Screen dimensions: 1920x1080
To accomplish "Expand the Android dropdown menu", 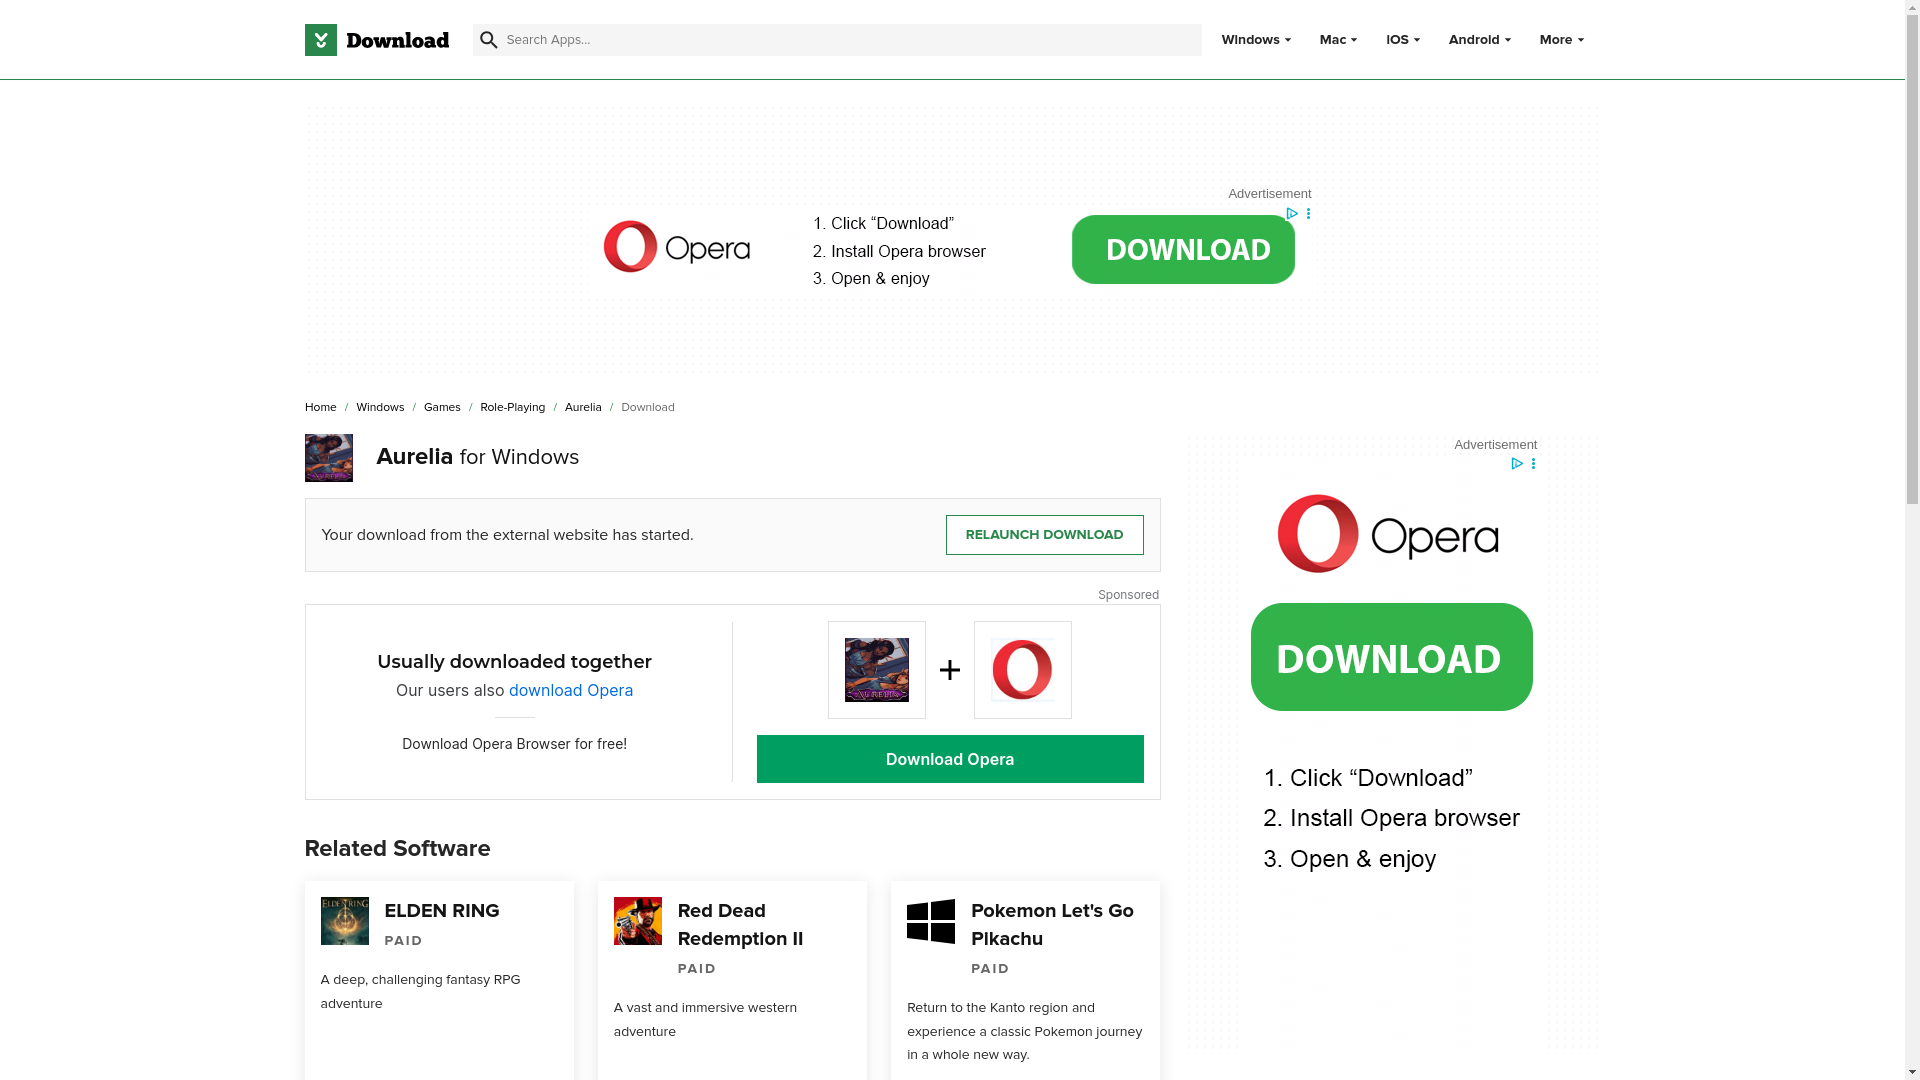I will click(1479, 40).
